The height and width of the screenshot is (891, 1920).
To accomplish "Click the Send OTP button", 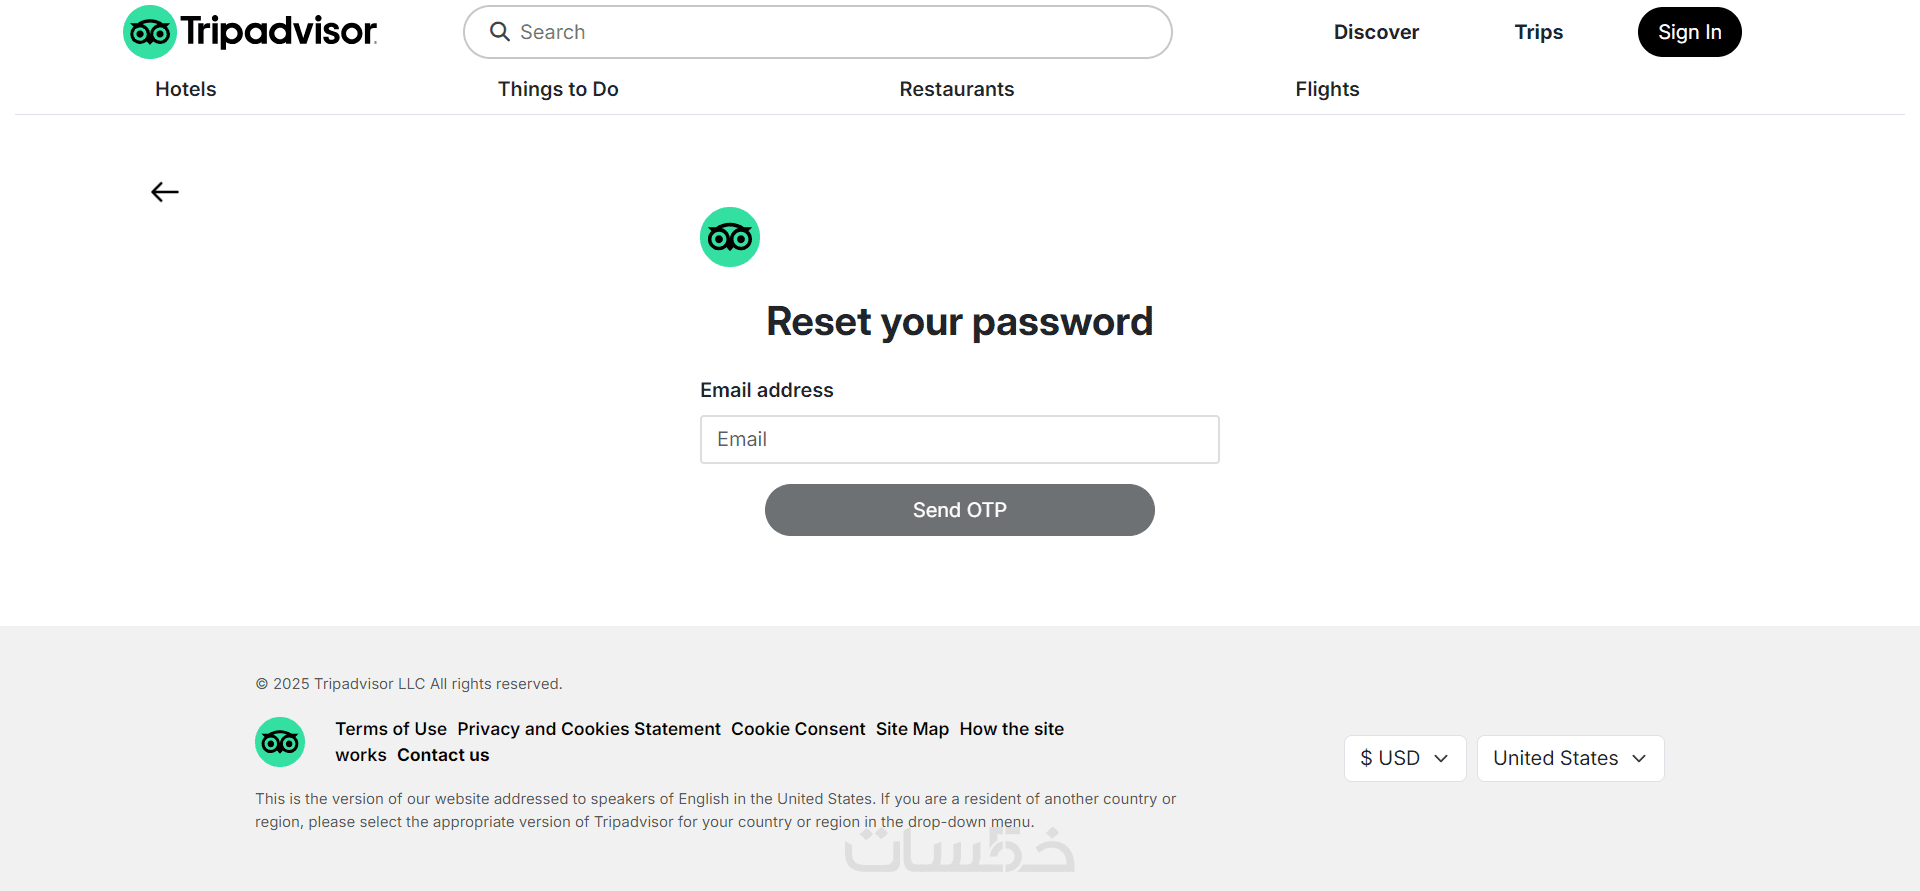I will 960,510.
